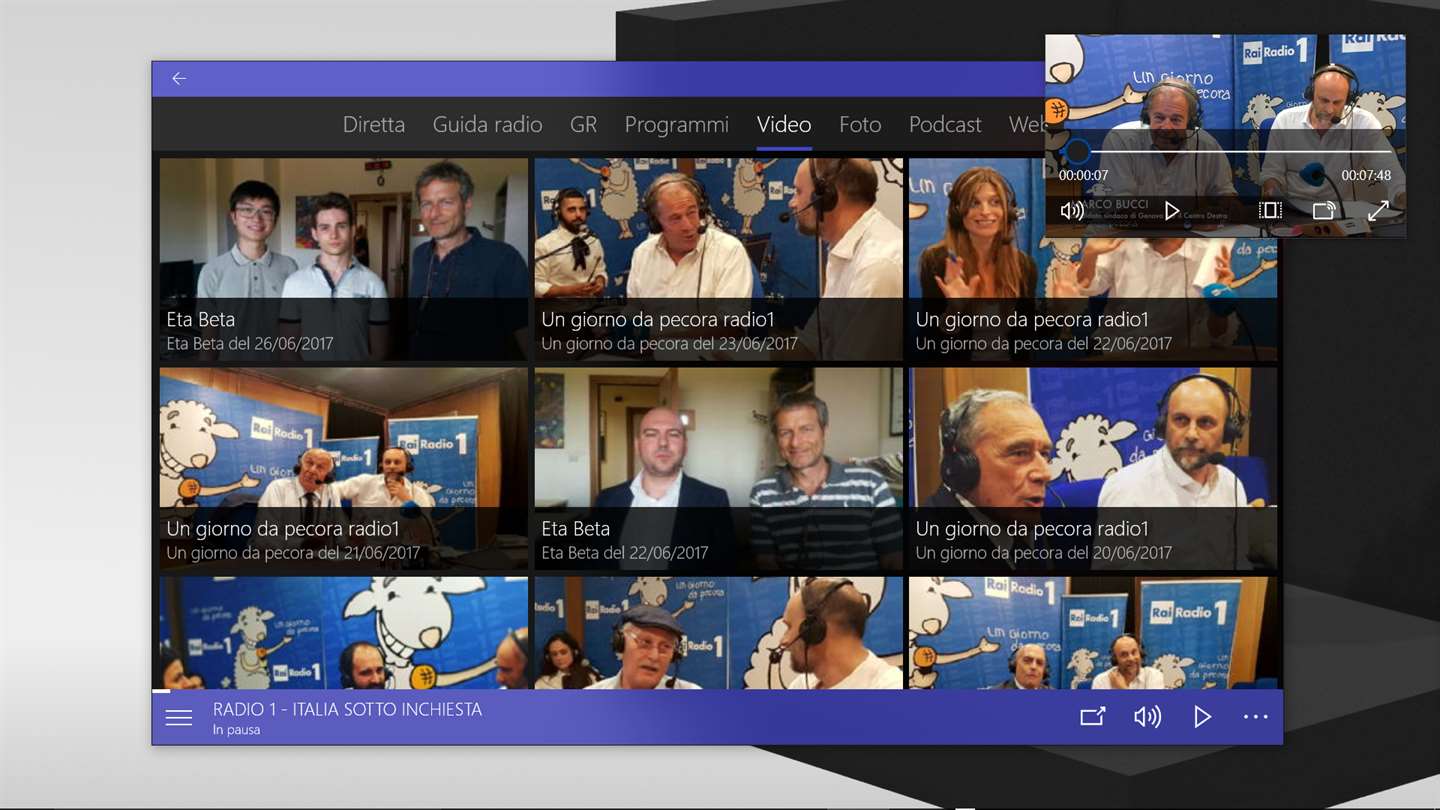Image resolution: width=1440 pixels, height=810 pixels.
Task: Click the 00:07:48 duration in mini player
Action: (x=1366, y=175)
